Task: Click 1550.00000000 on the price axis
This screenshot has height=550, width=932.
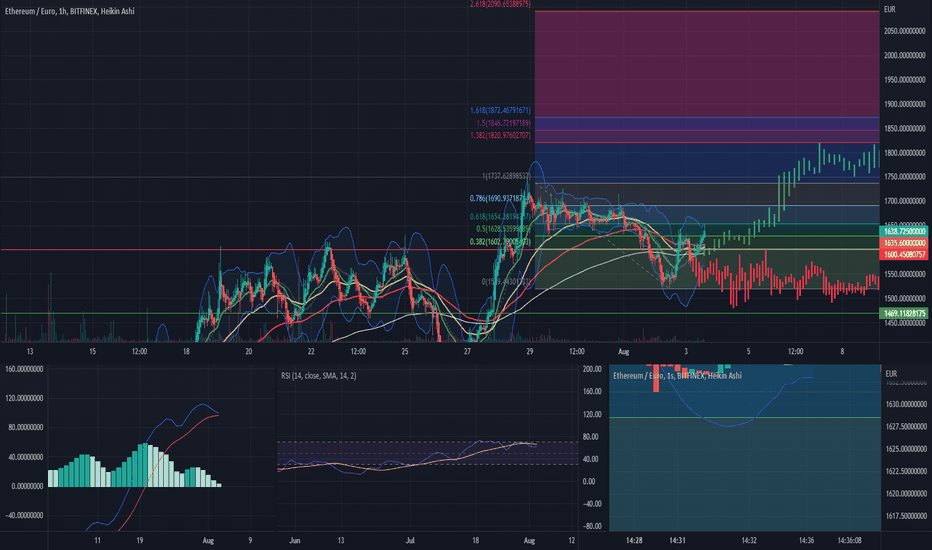Action: tap(905, 274)
